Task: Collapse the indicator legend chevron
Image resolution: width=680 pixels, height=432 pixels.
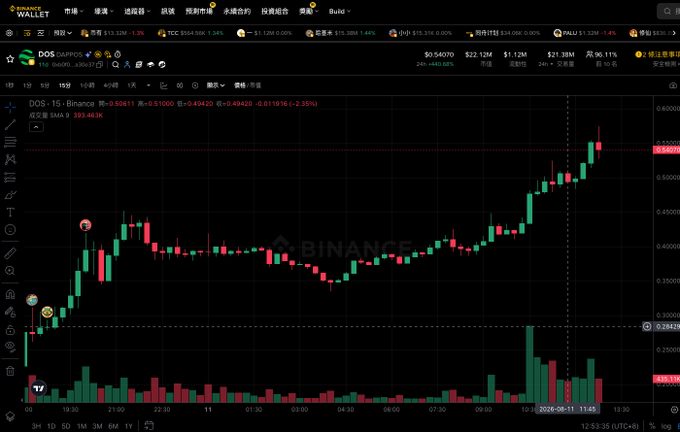Action: pos(36,127)
